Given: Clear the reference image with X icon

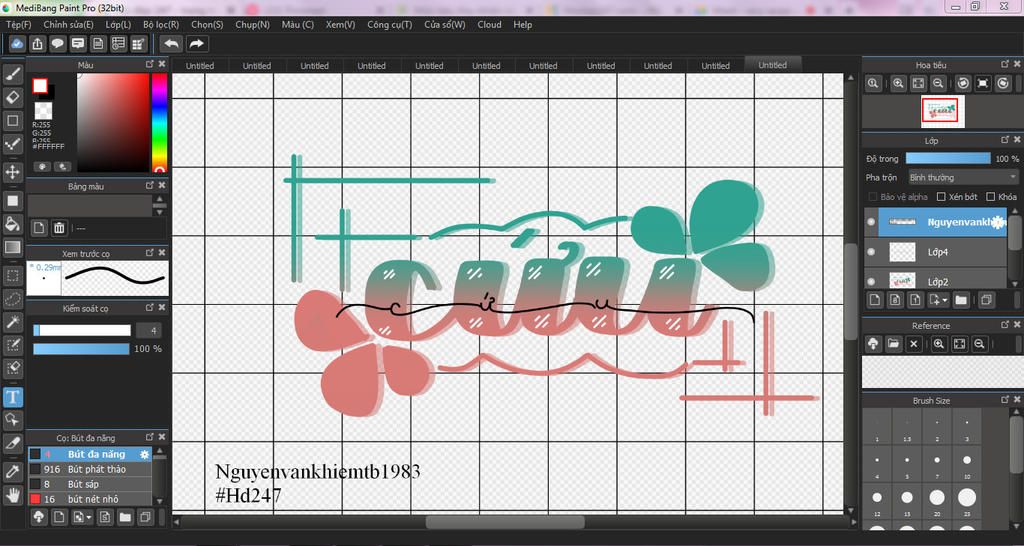Looking at the screenshot, I should pyautogui.click(x=914, y=344).
